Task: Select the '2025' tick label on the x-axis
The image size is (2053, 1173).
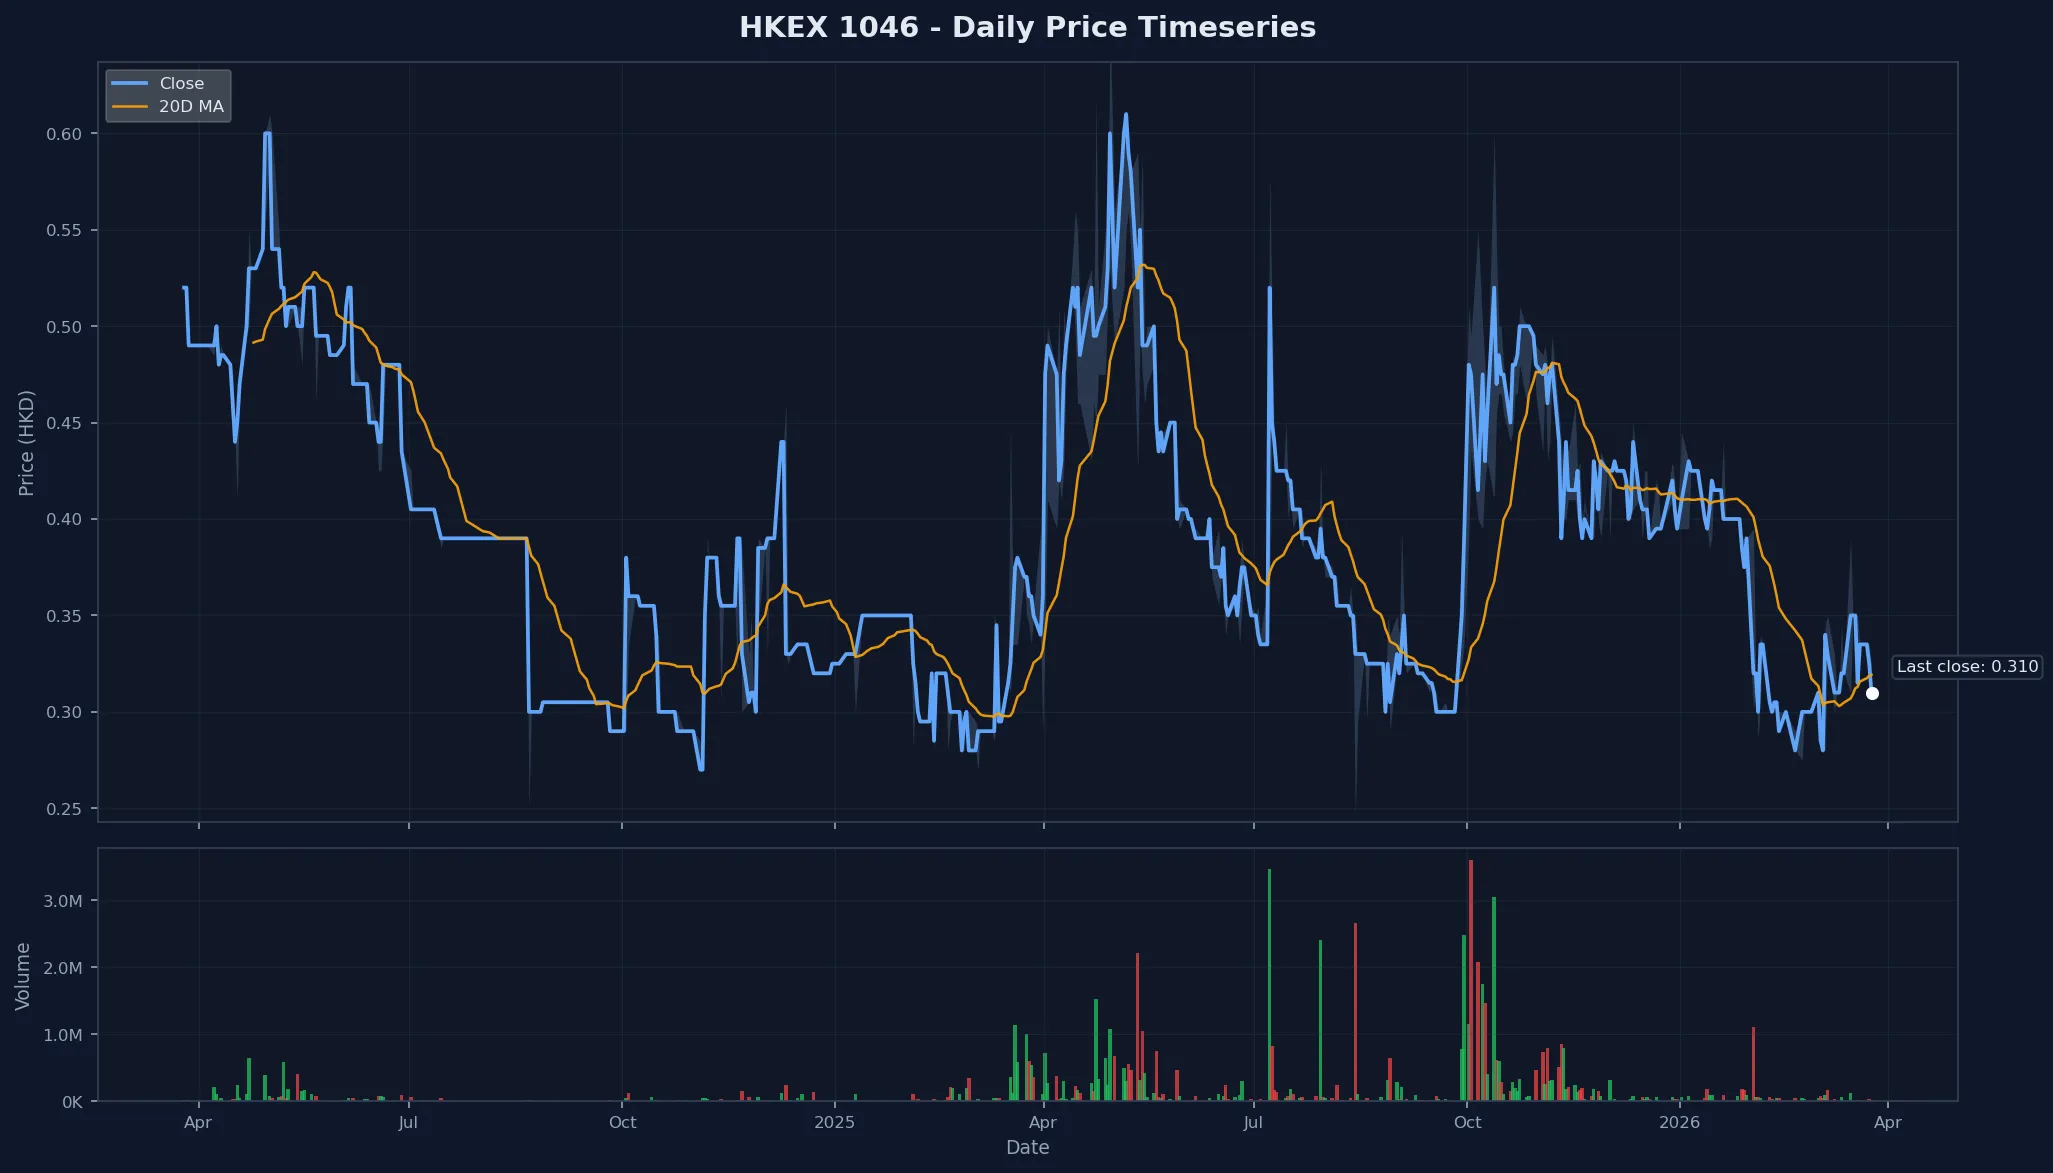Action: click(x=835, y=1122)
